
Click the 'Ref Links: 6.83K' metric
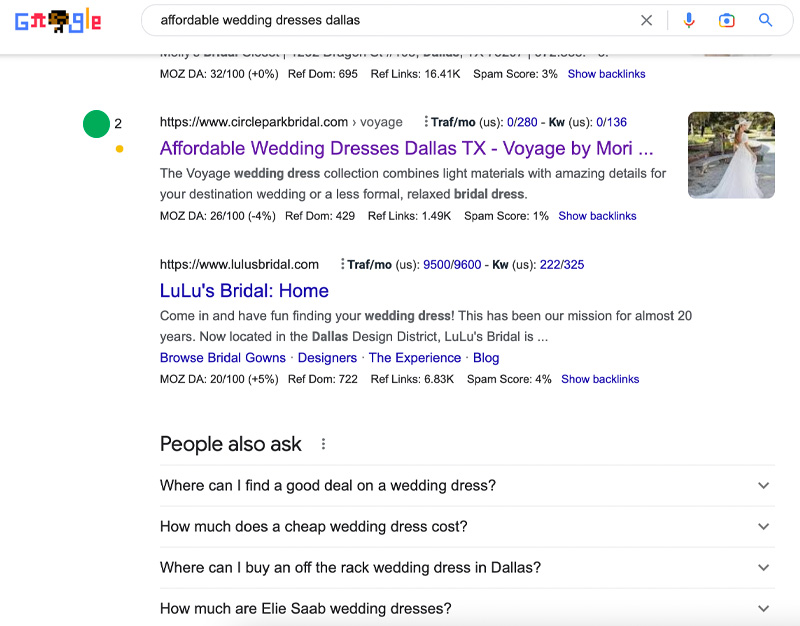click(412, 379)
